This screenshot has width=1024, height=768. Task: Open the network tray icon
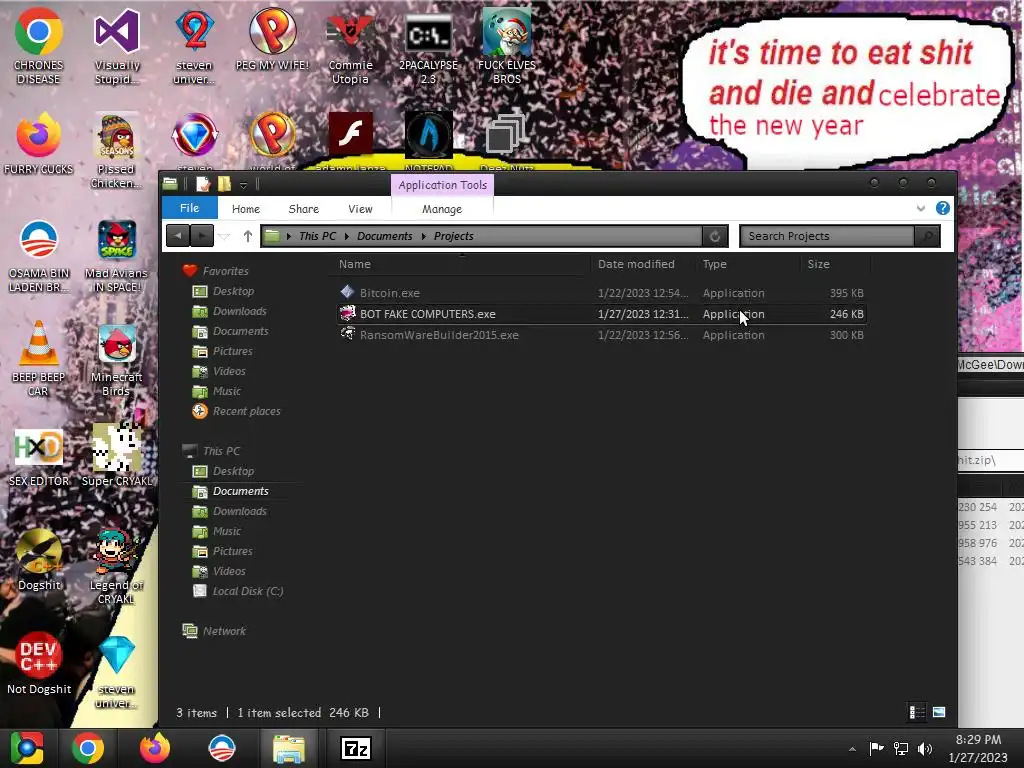tap(901, 749)
